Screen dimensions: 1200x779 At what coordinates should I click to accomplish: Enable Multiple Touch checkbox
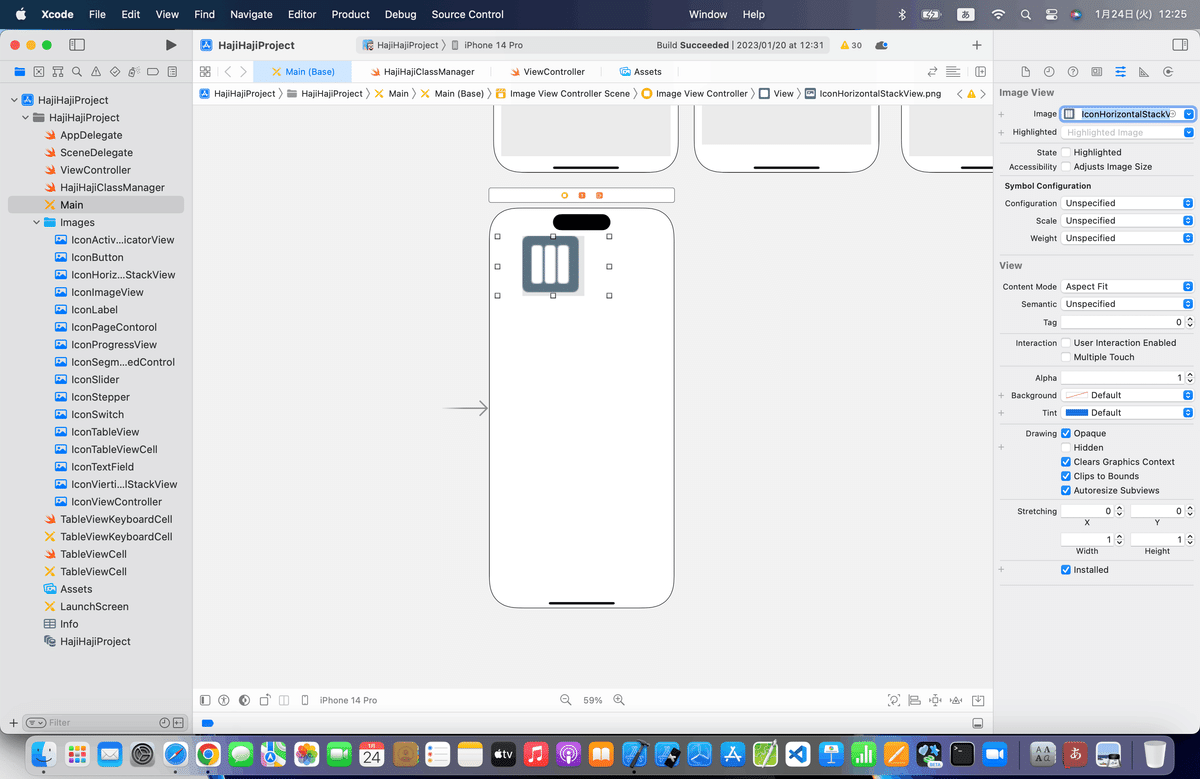(x=1066, y=357)
